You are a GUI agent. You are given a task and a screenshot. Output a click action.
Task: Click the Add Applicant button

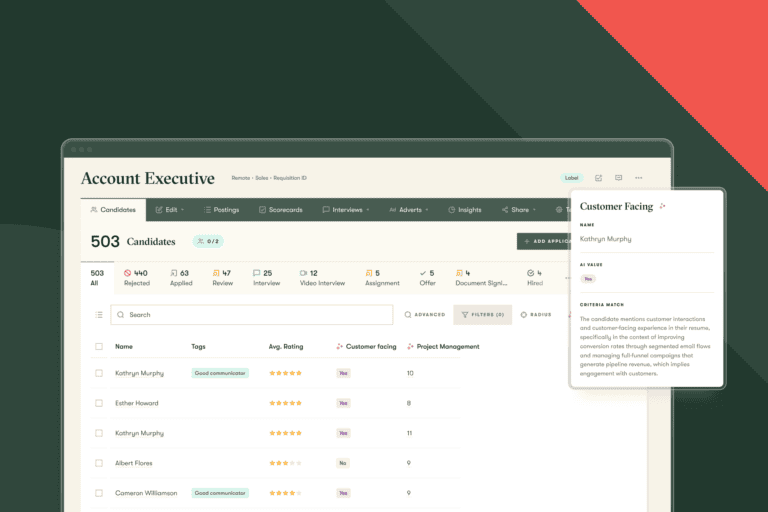[544, 241]
